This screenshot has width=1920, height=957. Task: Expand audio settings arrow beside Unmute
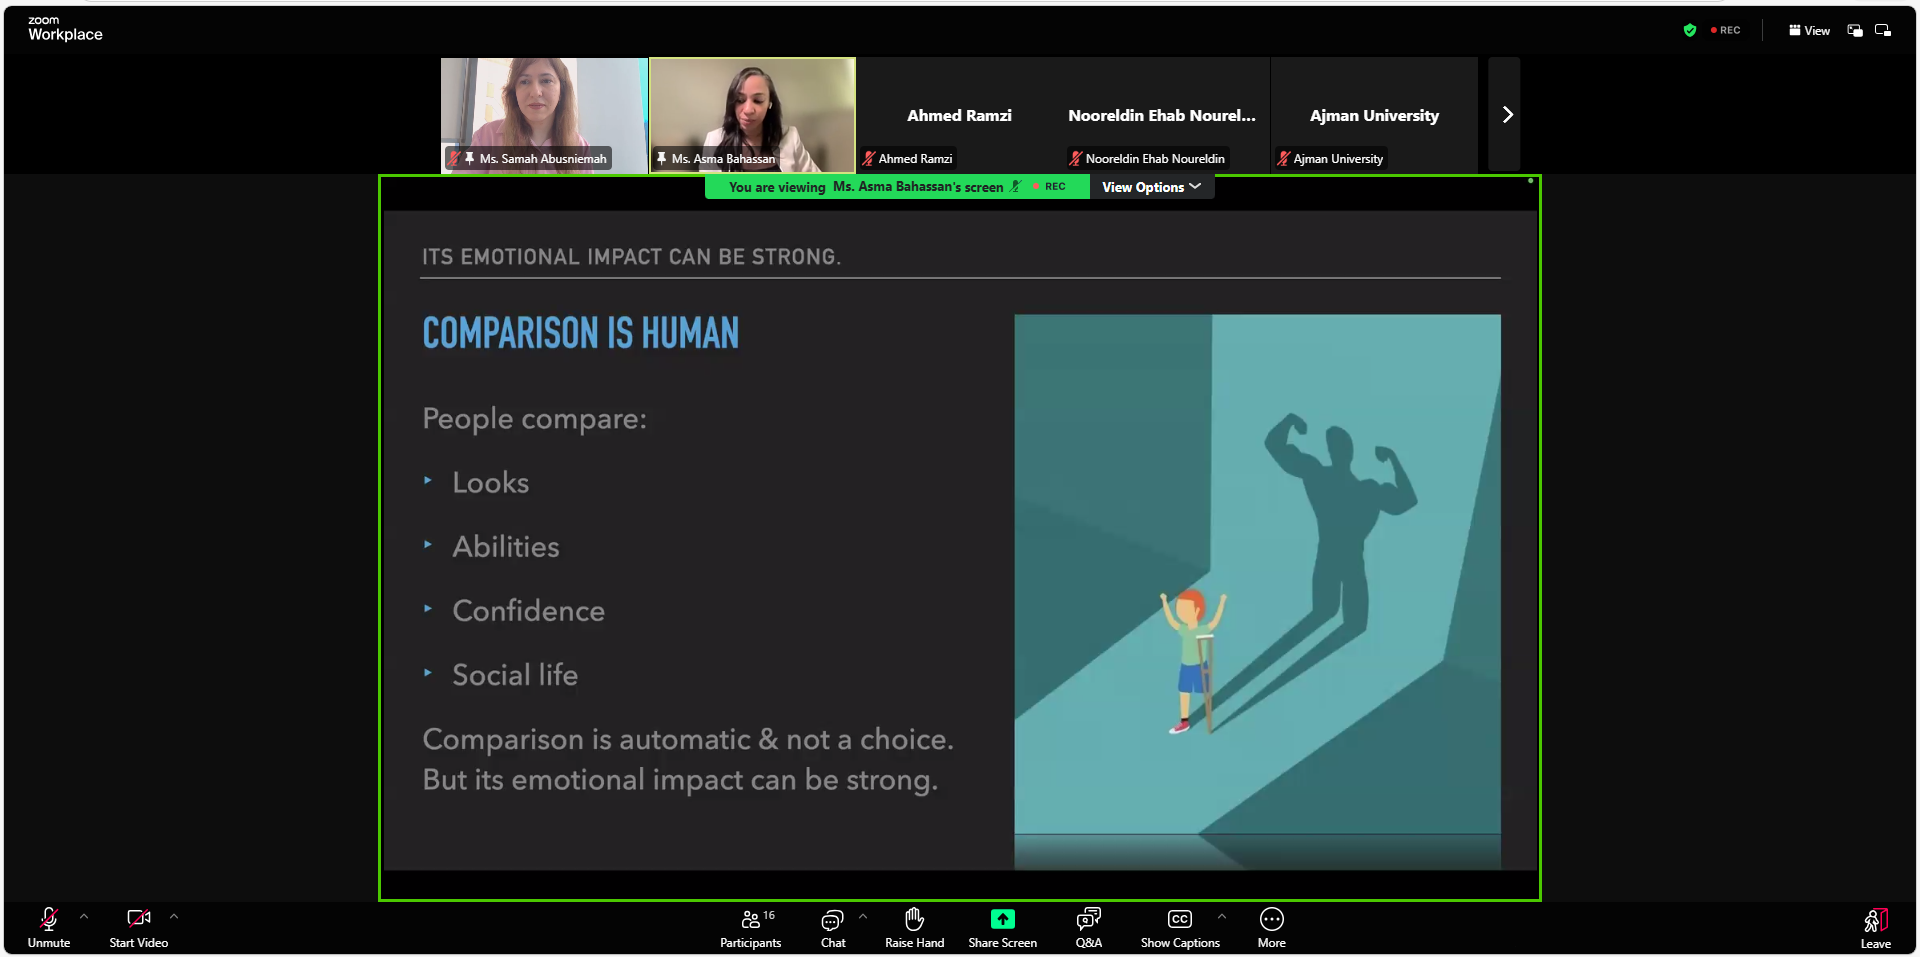point(84,916)
